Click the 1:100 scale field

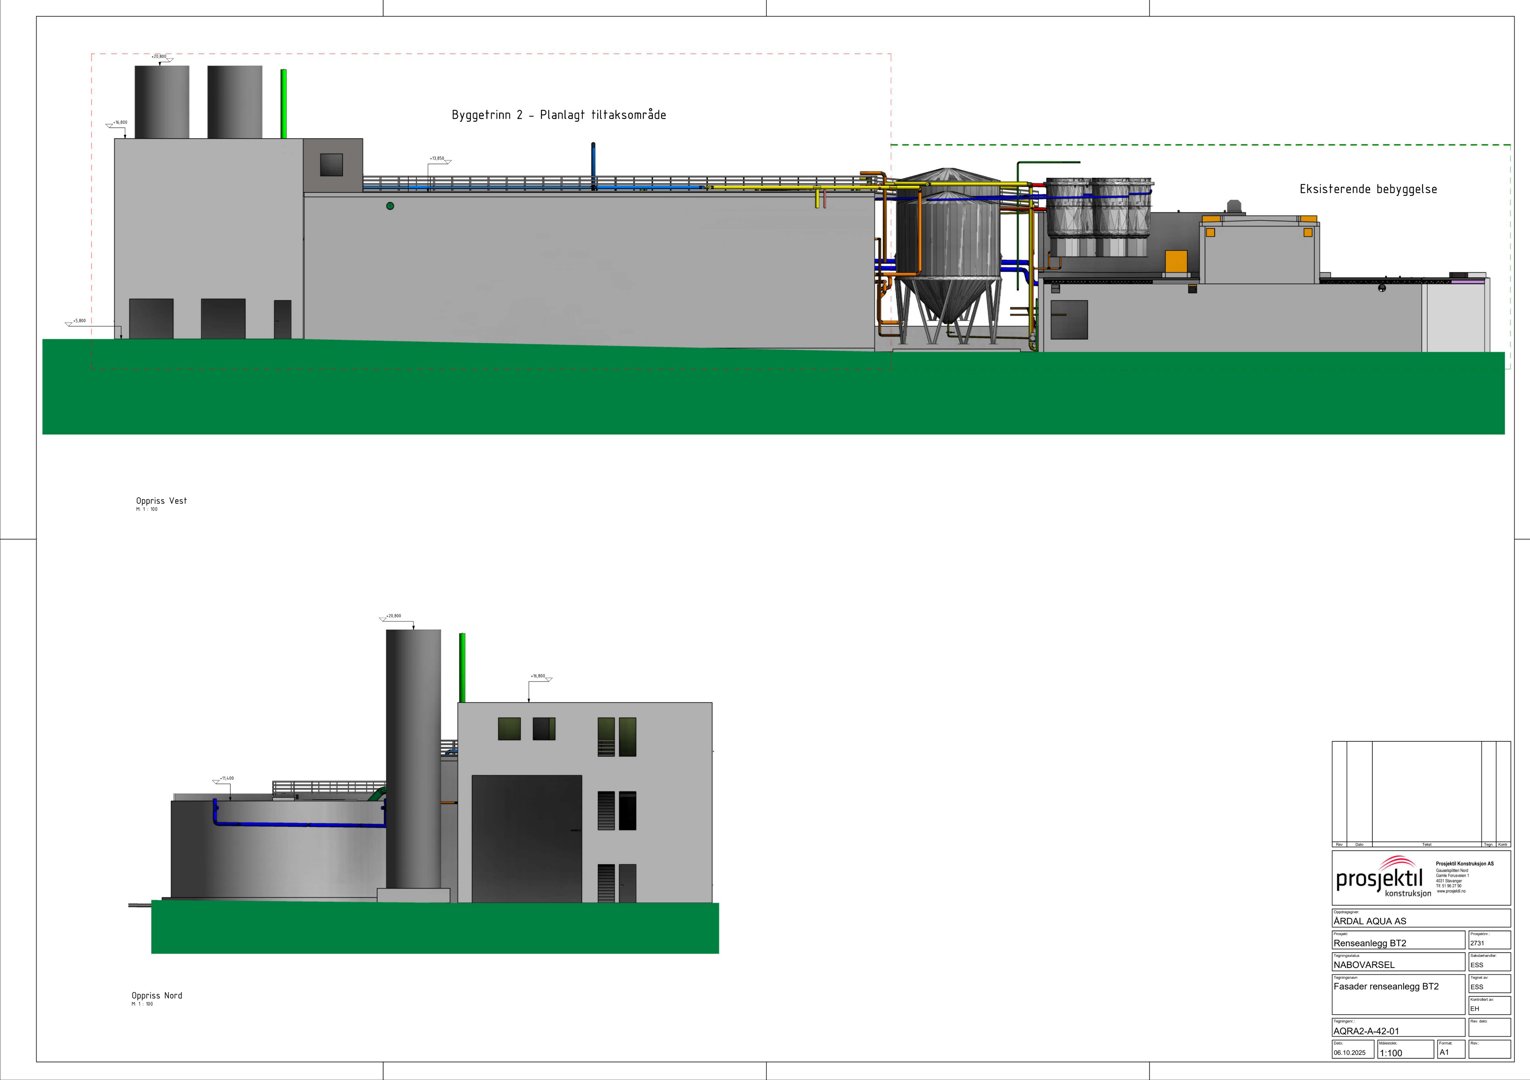(1391, 1053)
